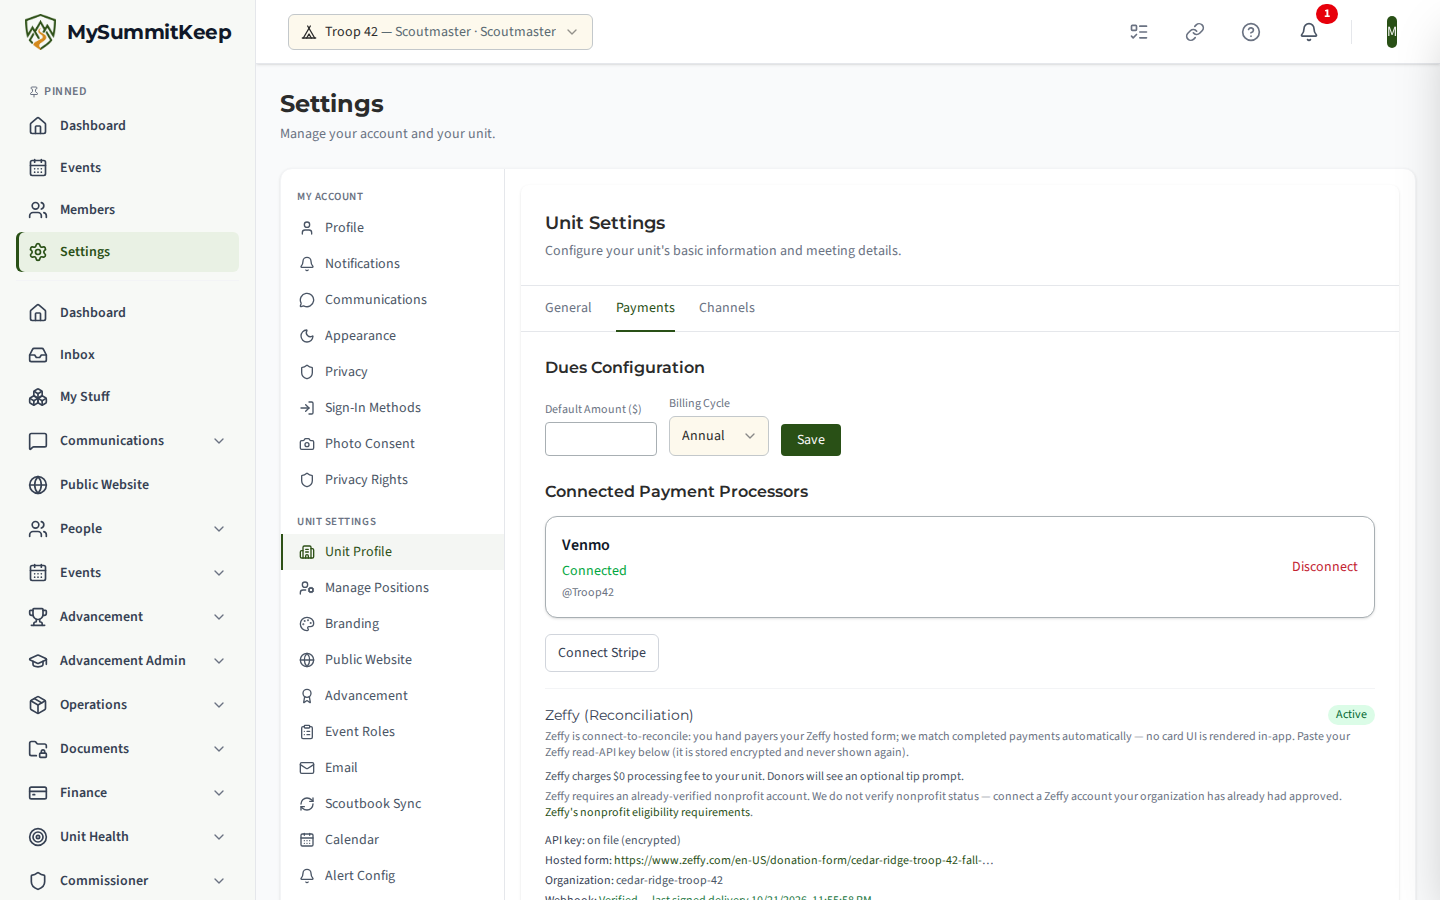Expand the Events section chevron in sidebar
Screen dimensions: 1440x900
click(x=219, y=573)
